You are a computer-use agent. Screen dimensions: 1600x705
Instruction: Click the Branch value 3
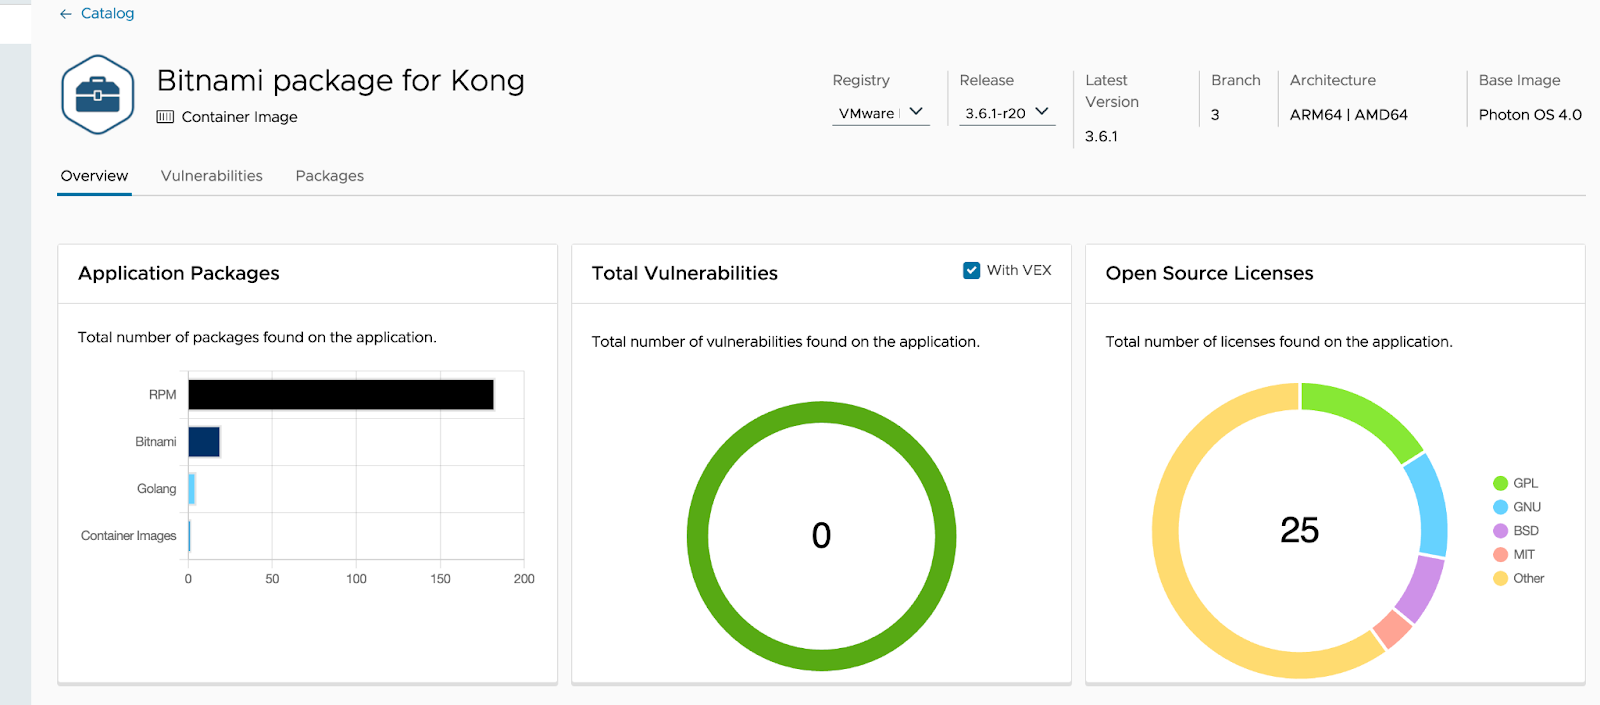click(1215, 115)
